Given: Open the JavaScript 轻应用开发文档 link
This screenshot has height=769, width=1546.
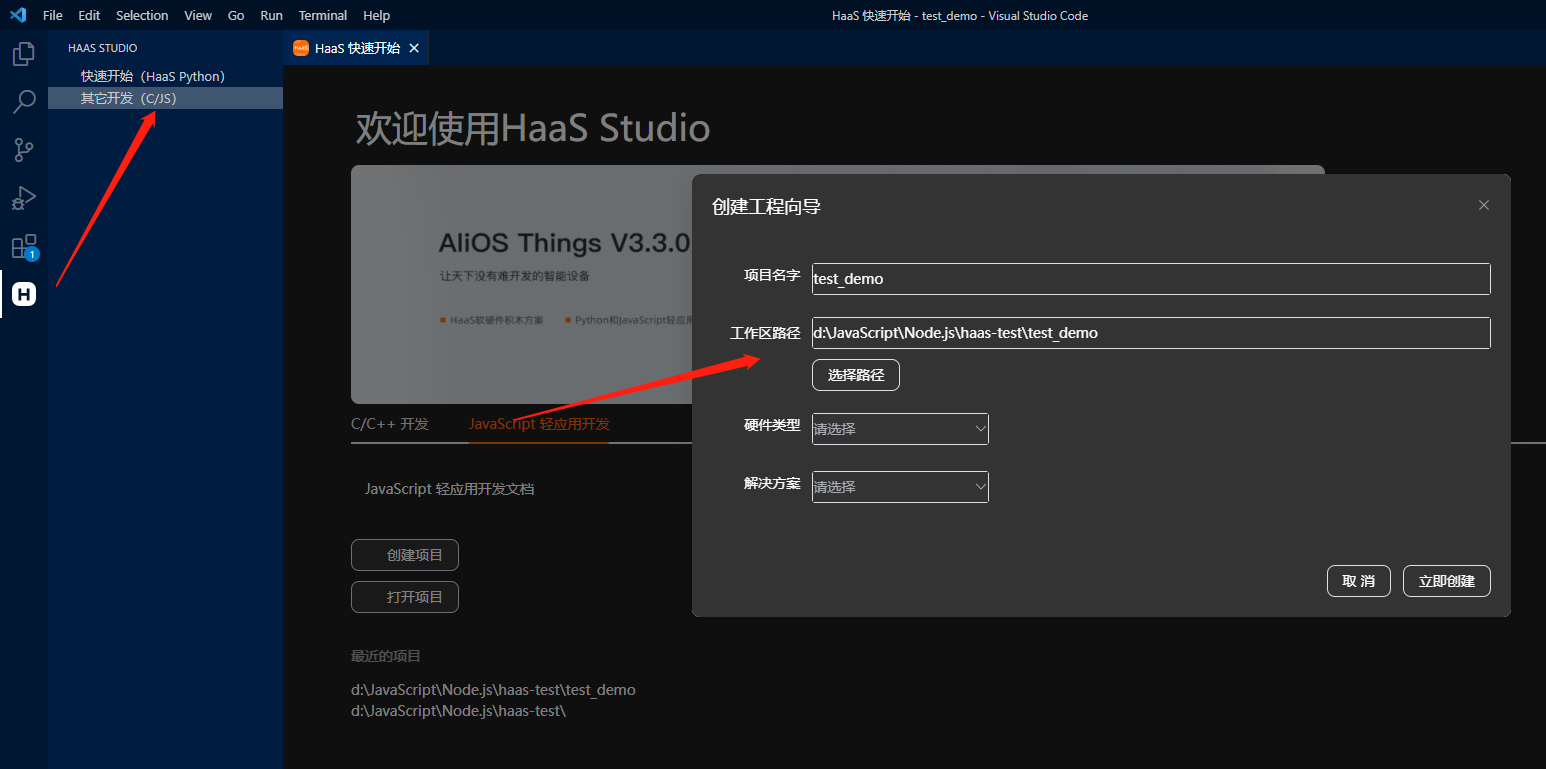Looking at the screenshot, I should 449,489.
